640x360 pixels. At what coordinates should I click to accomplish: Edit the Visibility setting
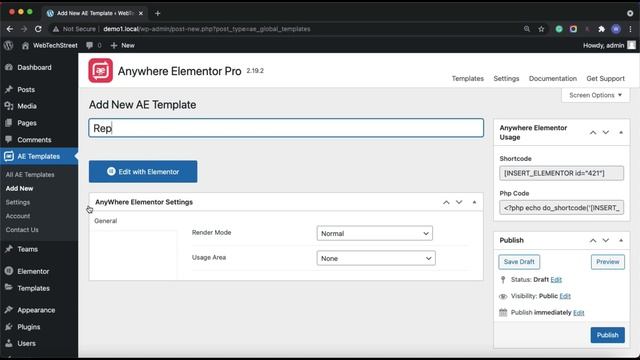click(565, 296)
